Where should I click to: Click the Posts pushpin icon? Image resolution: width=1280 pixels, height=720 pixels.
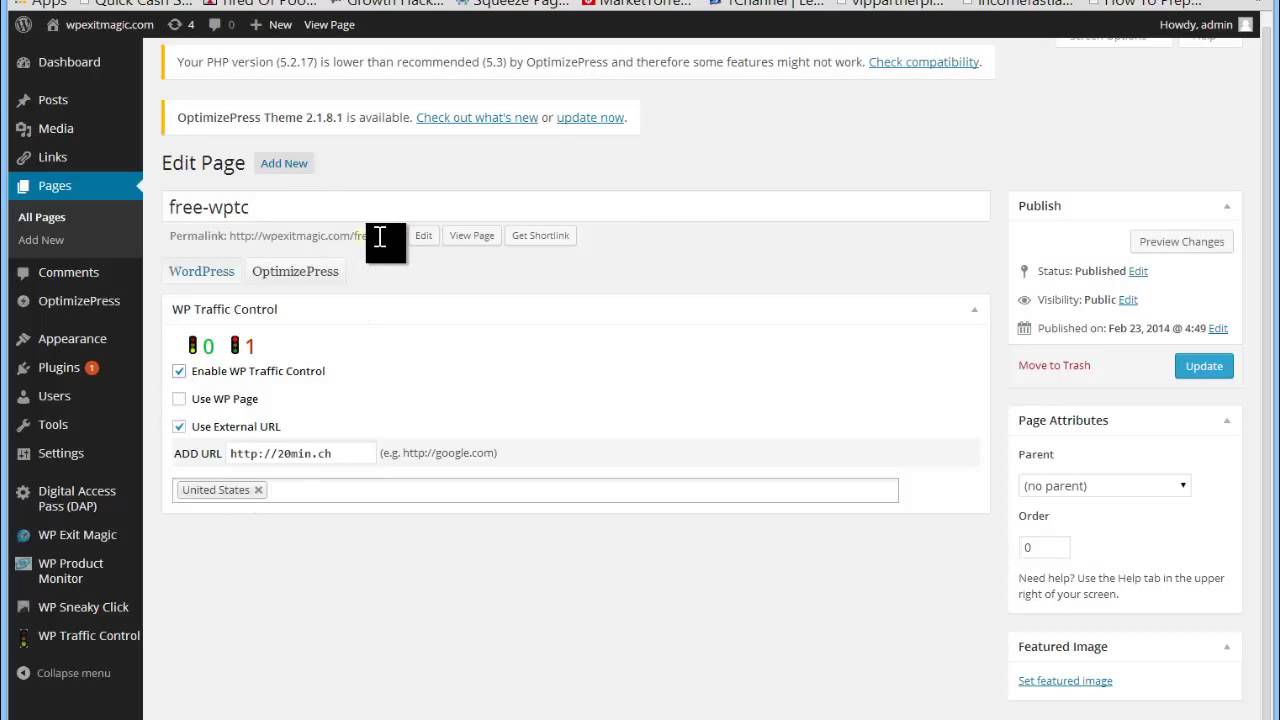click(24, 100)
